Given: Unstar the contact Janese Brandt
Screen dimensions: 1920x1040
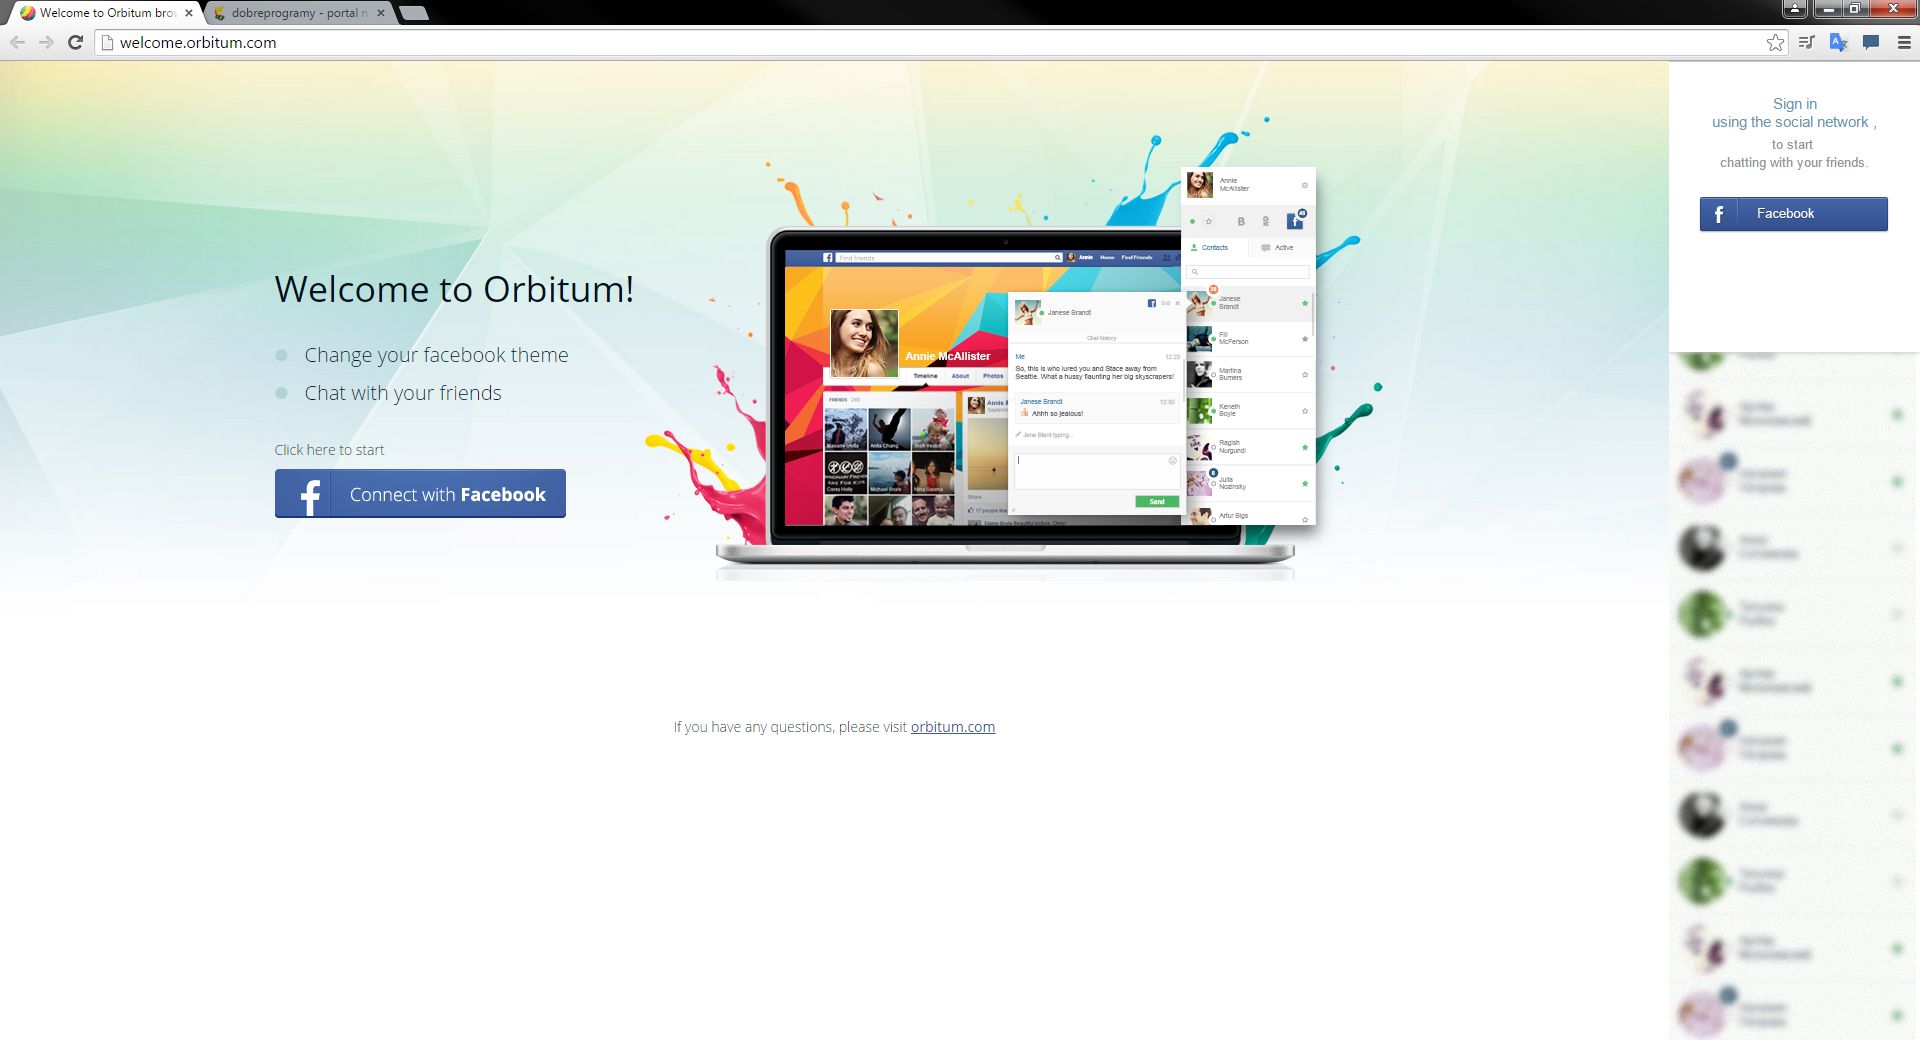Looking at the screenshot, I should tap(1304, 304).
